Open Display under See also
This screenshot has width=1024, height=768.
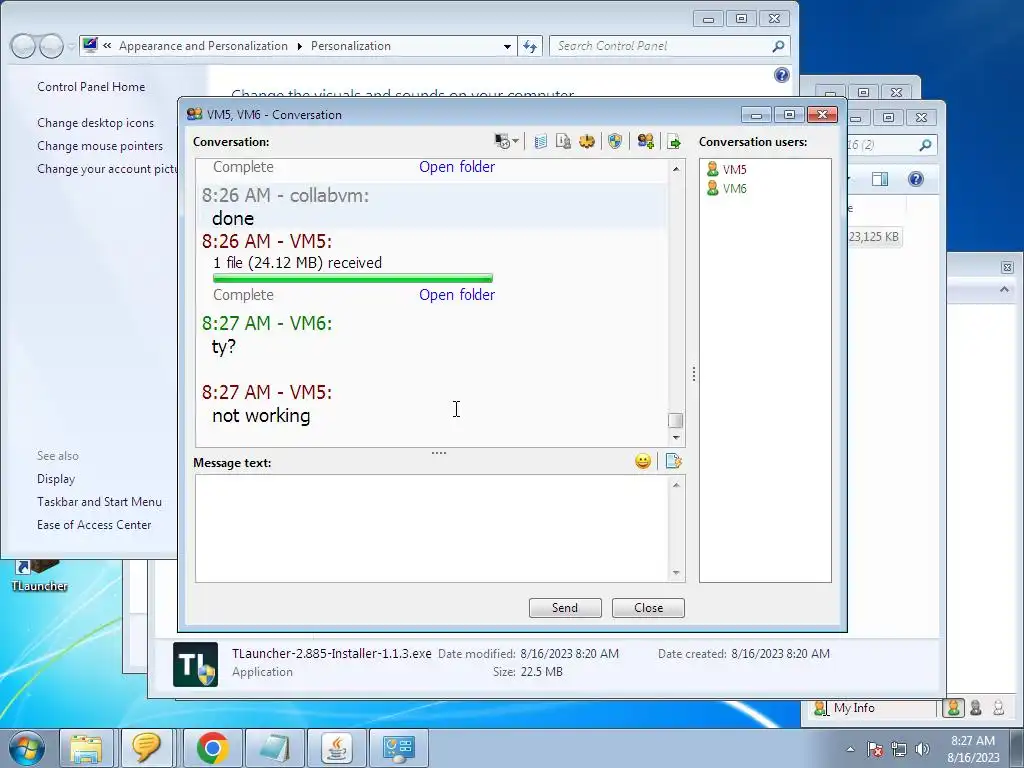(x=56, y=479)
